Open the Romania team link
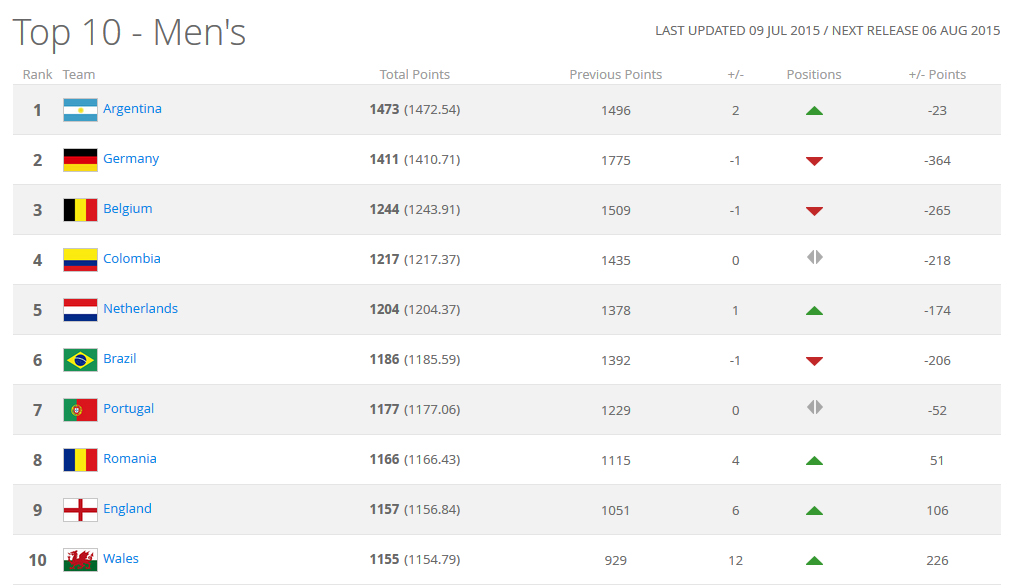 point(130,459)
